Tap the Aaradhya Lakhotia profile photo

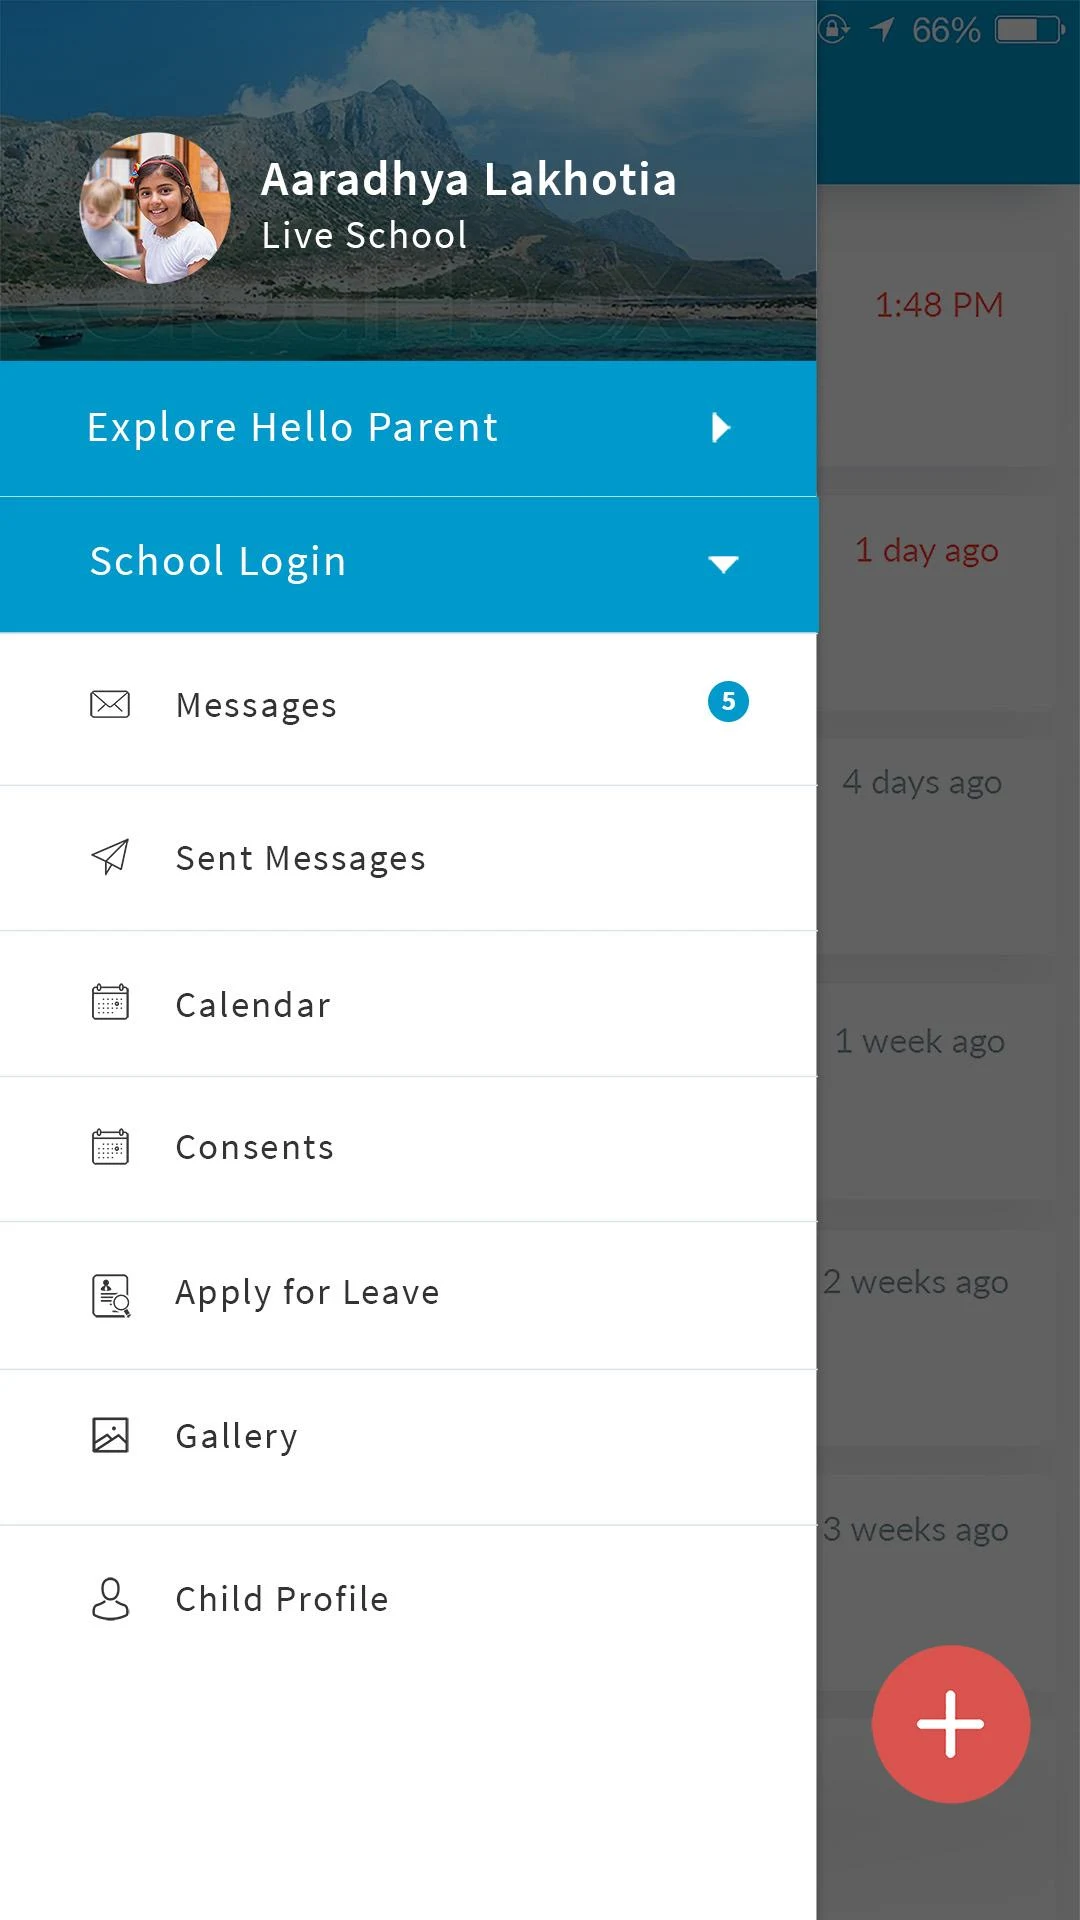coord(155,208)
